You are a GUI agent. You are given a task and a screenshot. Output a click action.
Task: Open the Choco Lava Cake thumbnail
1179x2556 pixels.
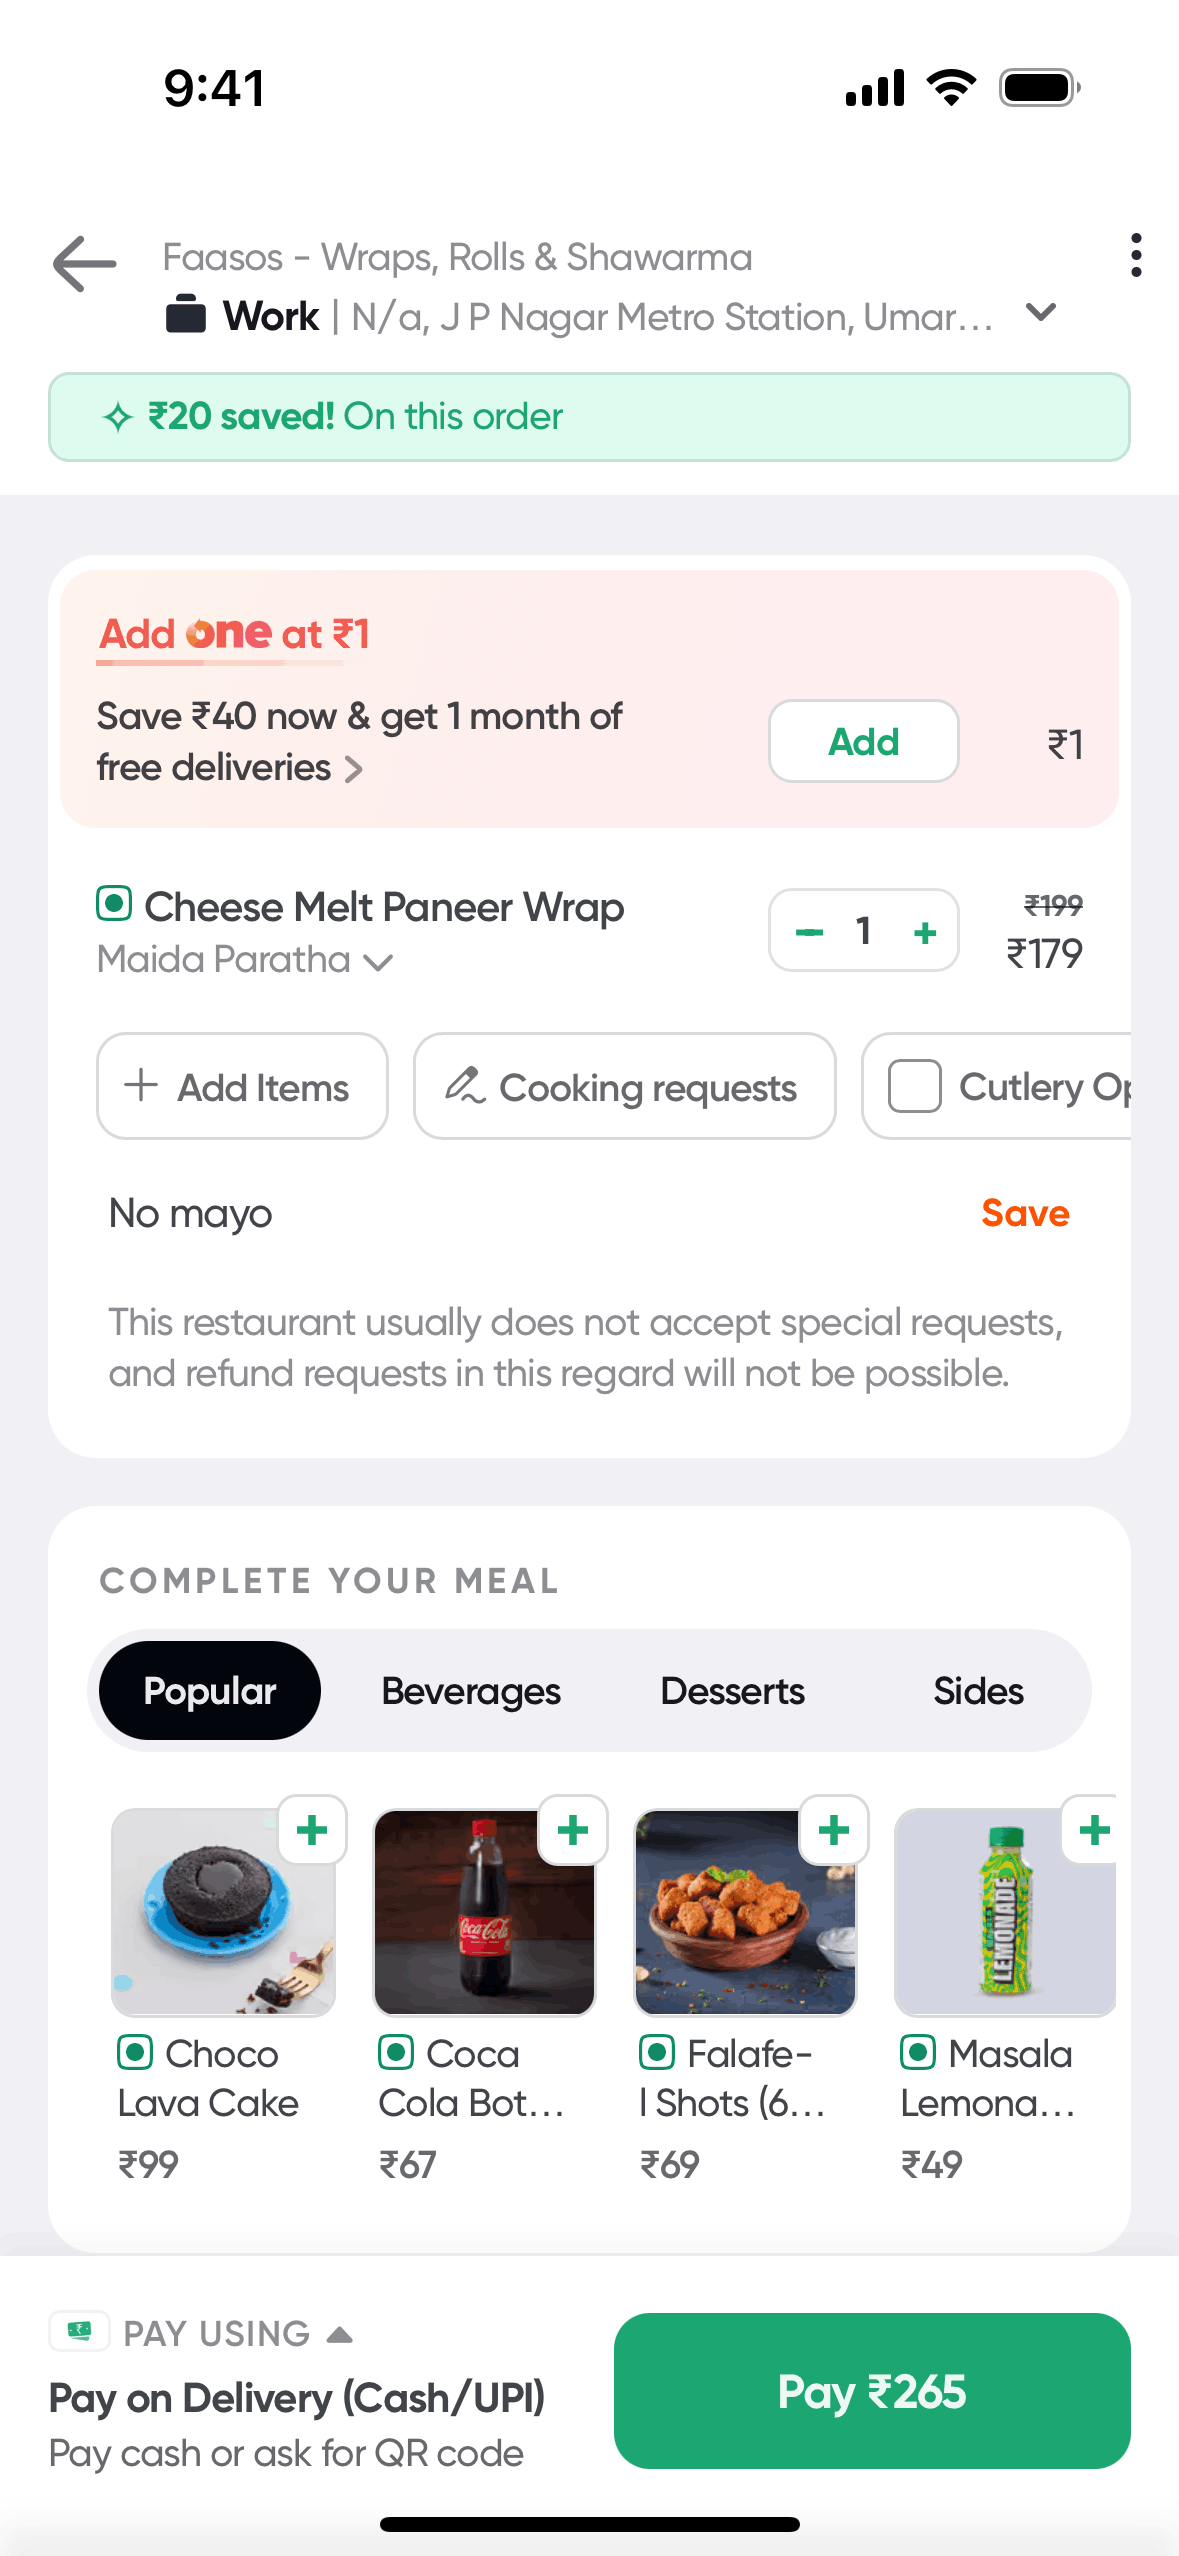pyautogui.click(x=222, y=1912)
